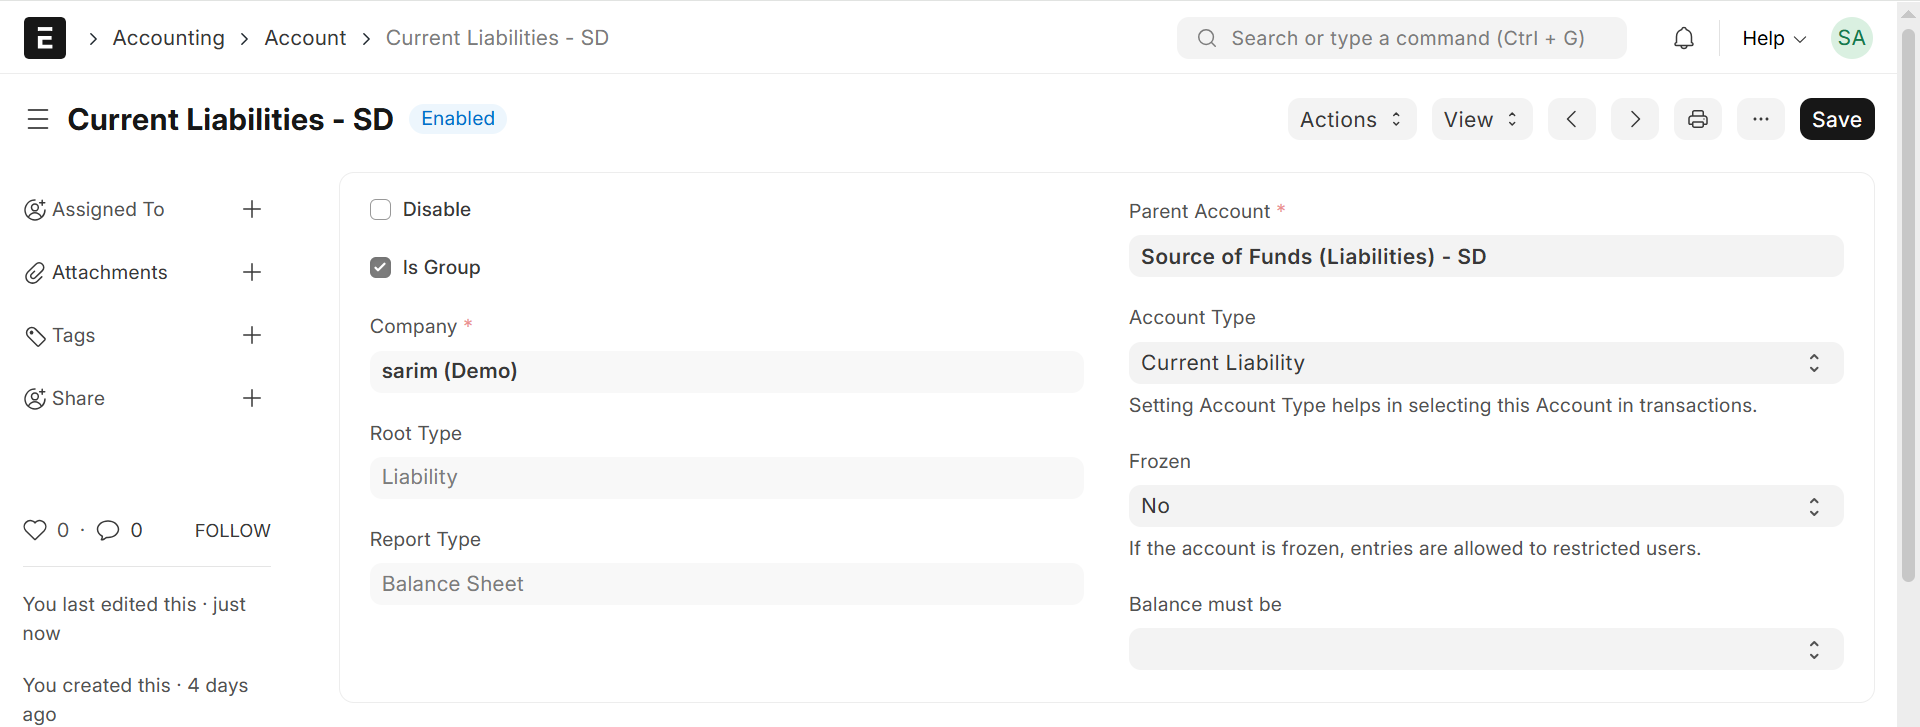Screen dimensions: 1920x727
Task: Add an attachment with plus icon
Action: (x=252, y=272)
